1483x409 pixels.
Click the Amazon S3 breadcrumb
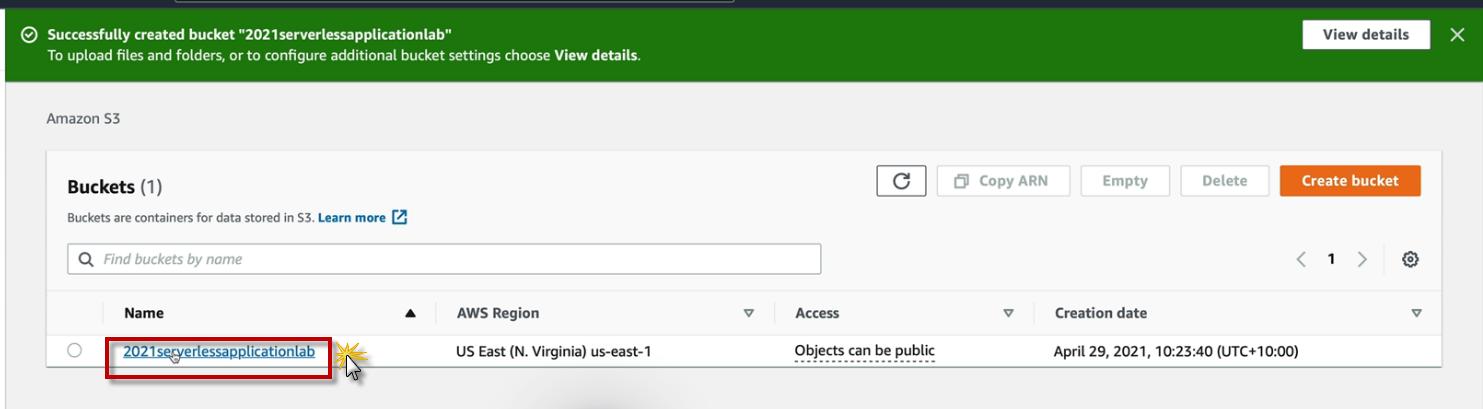83,119
